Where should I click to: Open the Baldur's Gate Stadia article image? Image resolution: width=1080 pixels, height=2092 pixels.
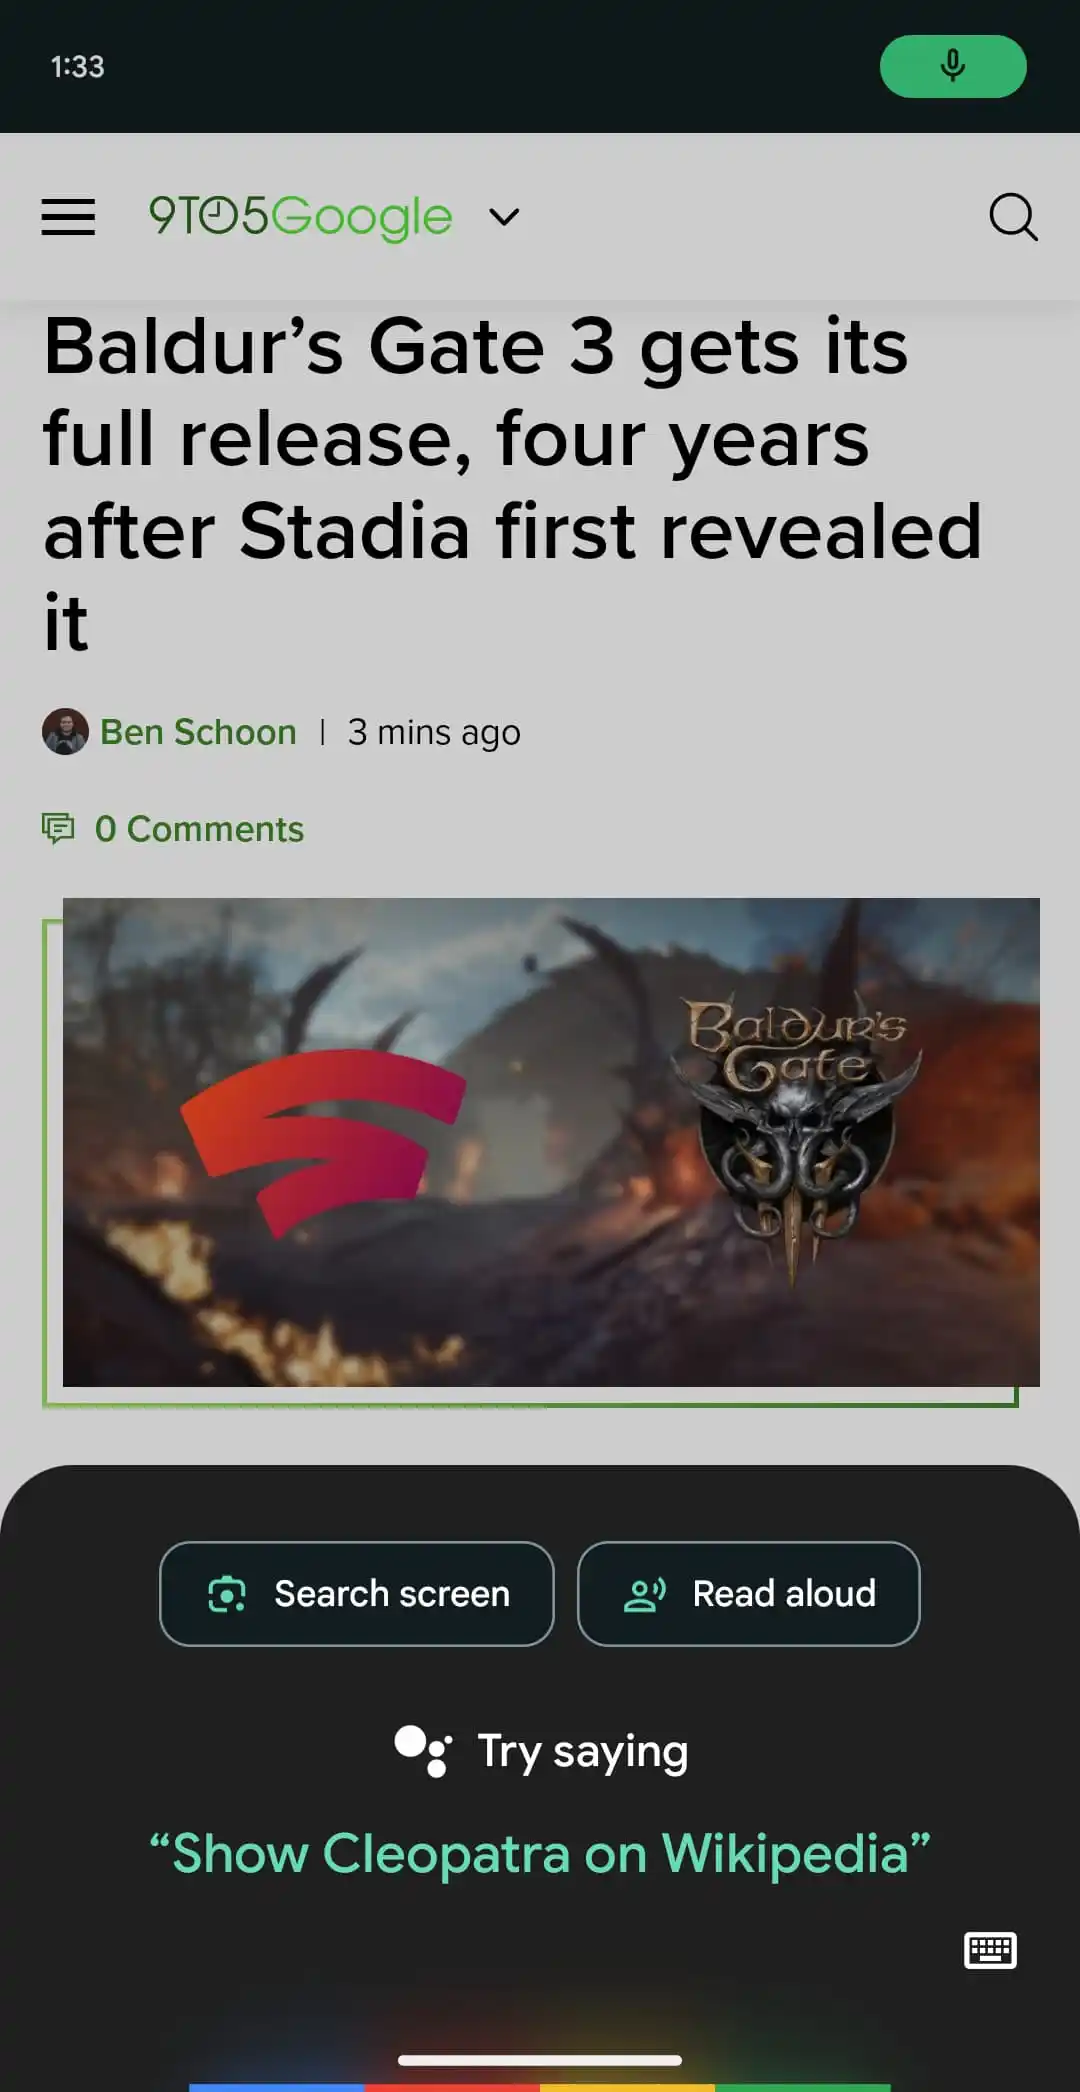(551, 1142)
